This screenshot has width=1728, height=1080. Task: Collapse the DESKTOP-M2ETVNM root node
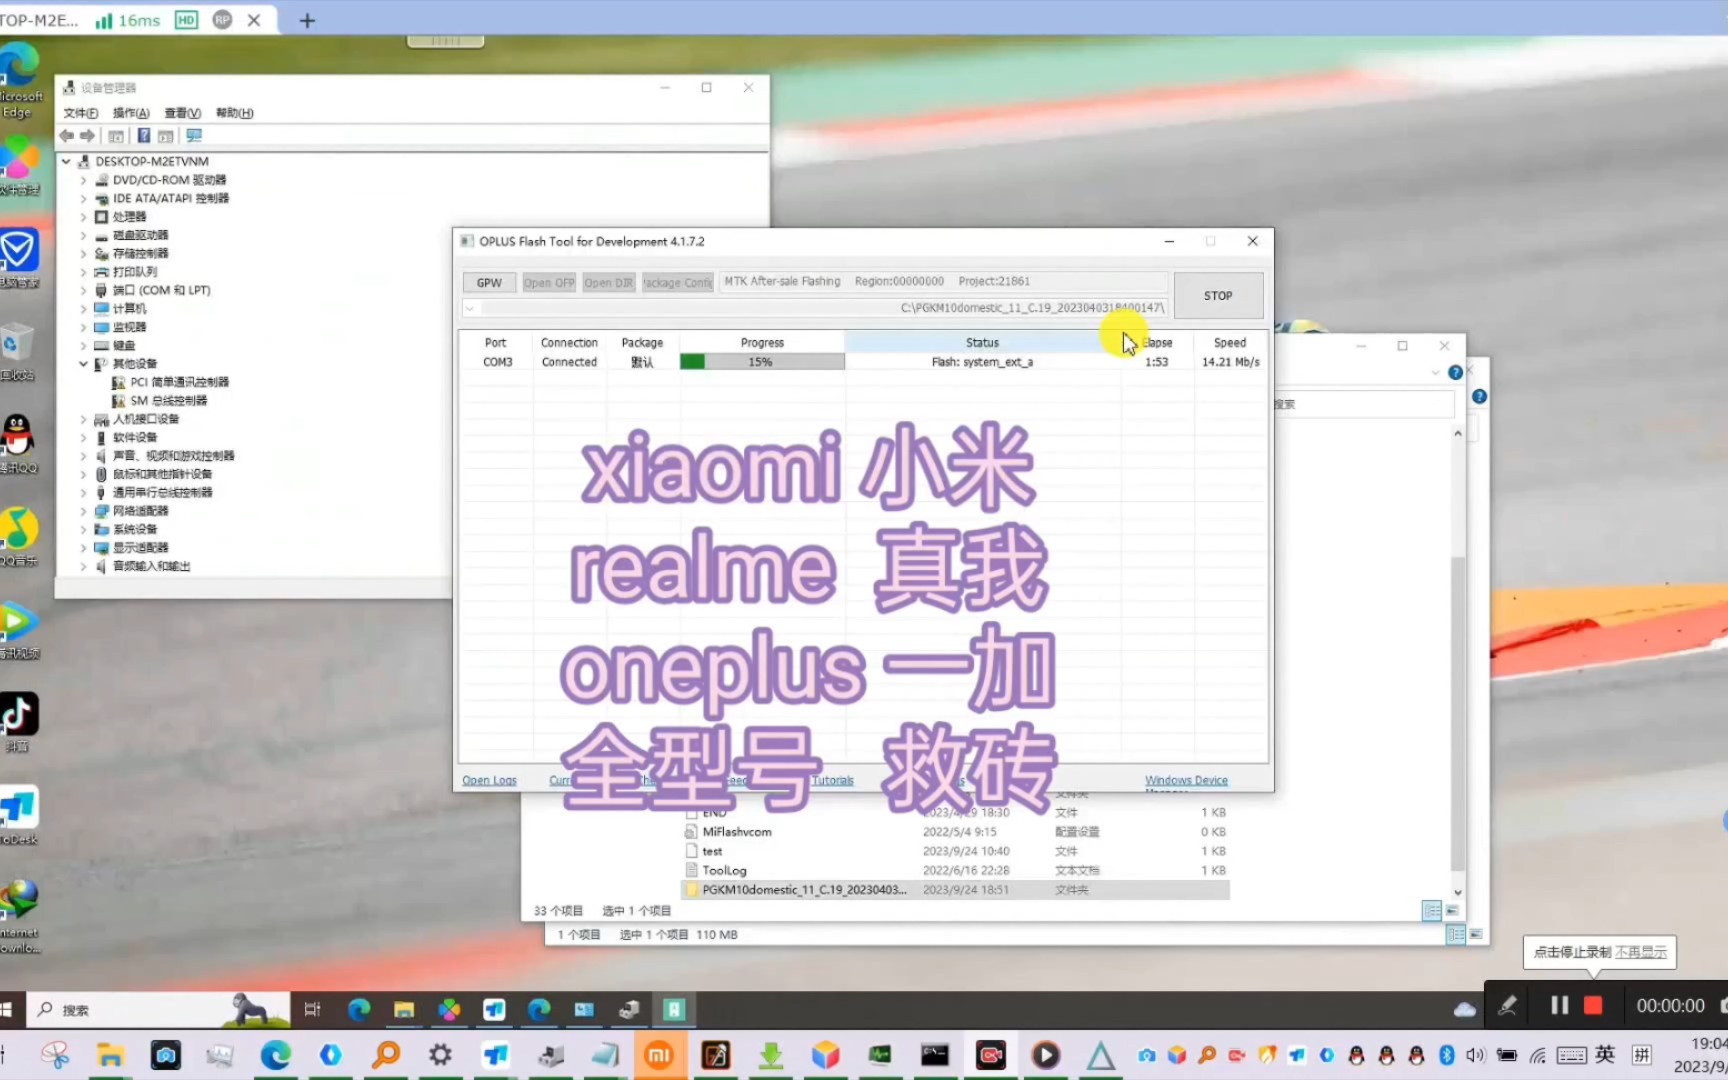click(x=66, y=161)
